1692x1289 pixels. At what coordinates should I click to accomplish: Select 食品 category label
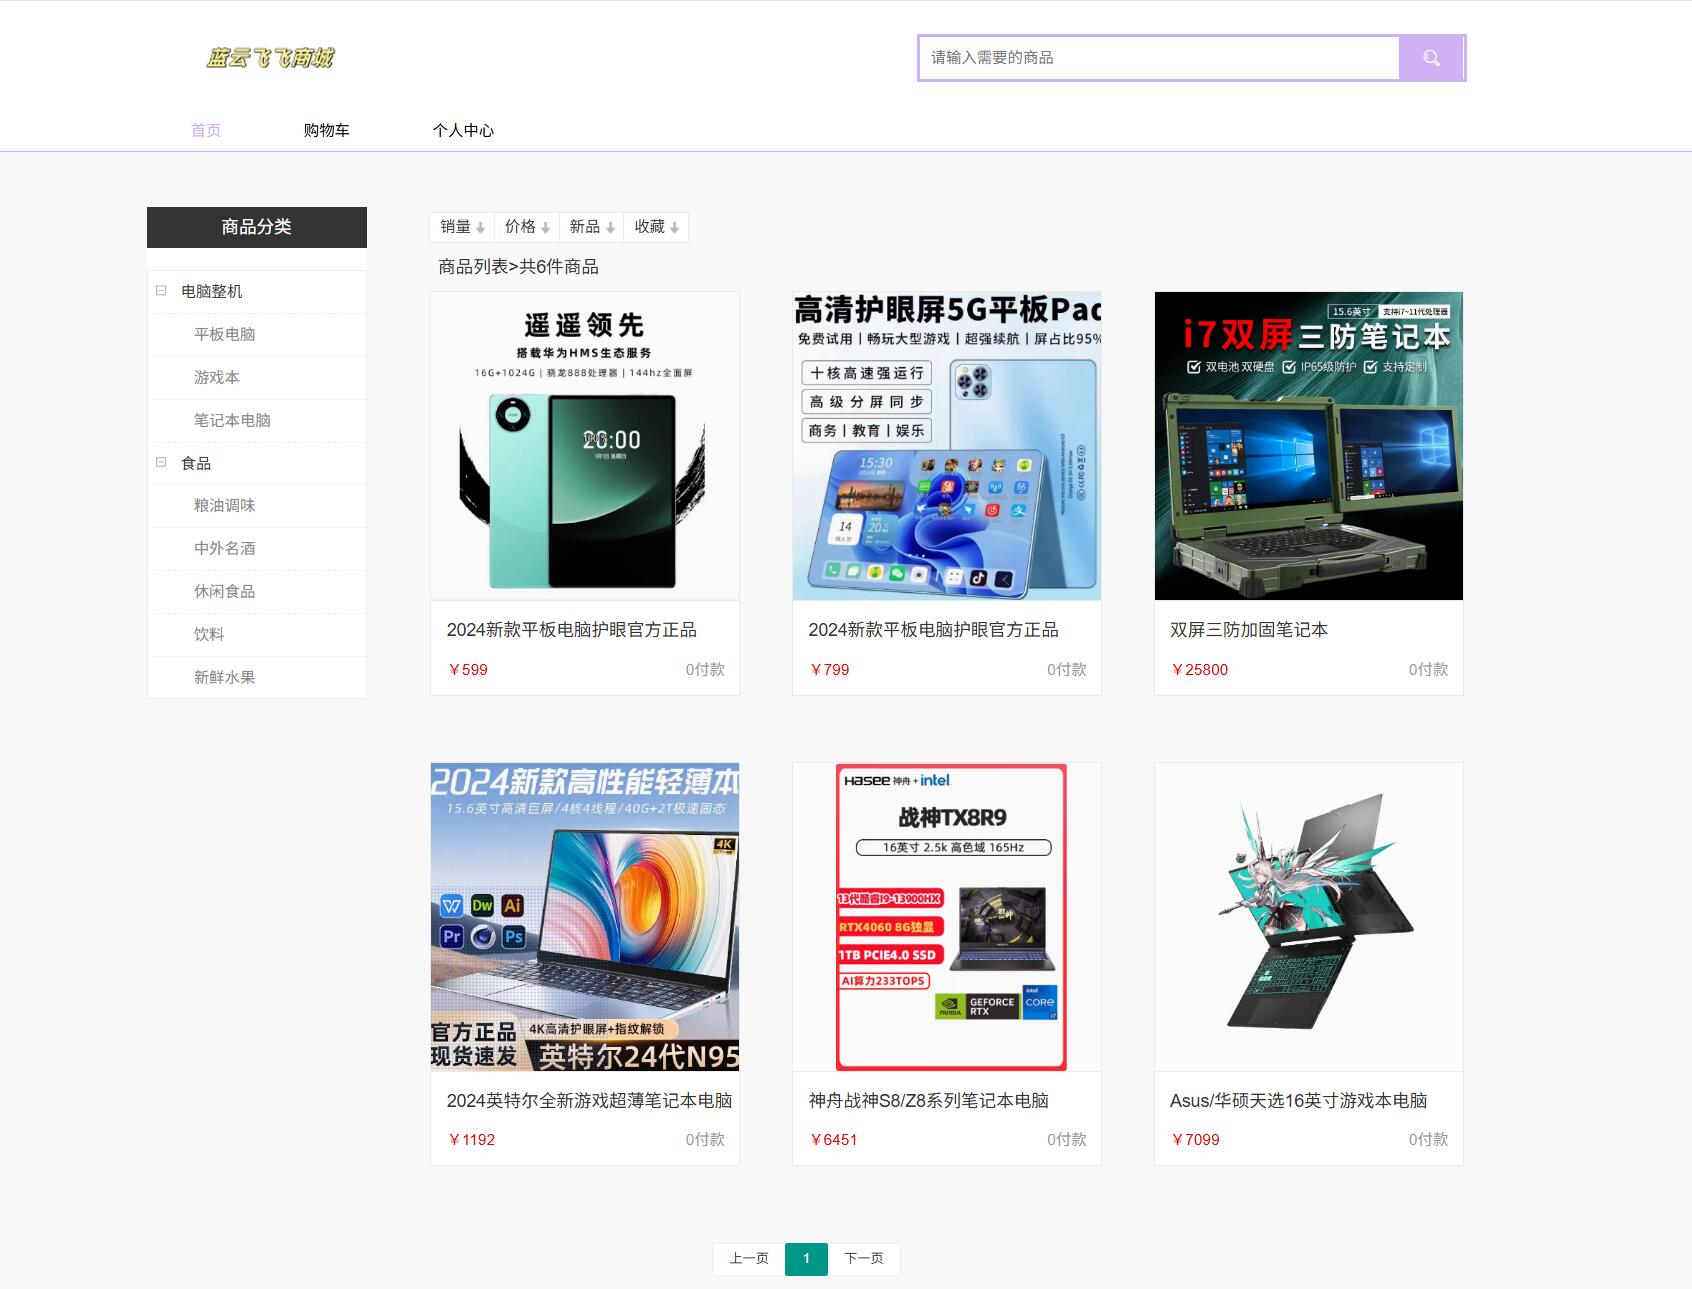pyautogui.click(x=196, y=463)
